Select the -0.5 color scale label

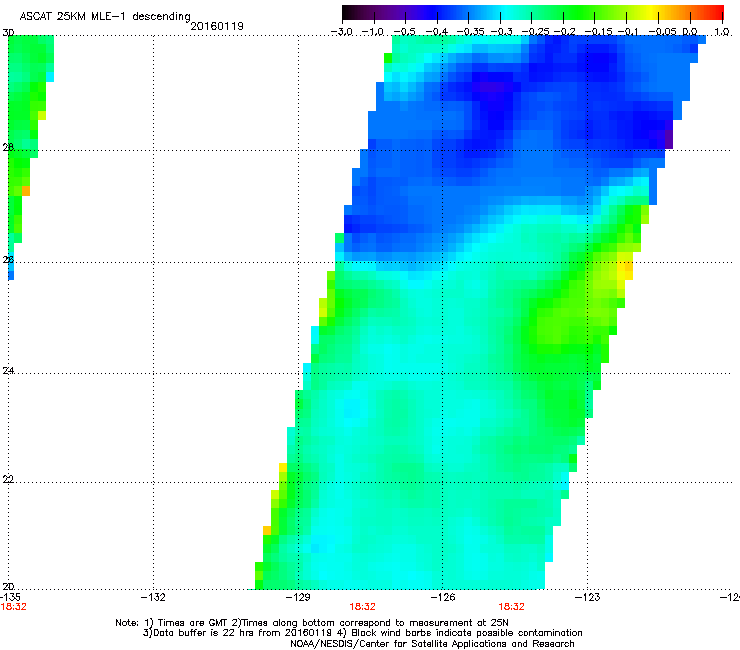pyautogui.click(x=404, y=32)
